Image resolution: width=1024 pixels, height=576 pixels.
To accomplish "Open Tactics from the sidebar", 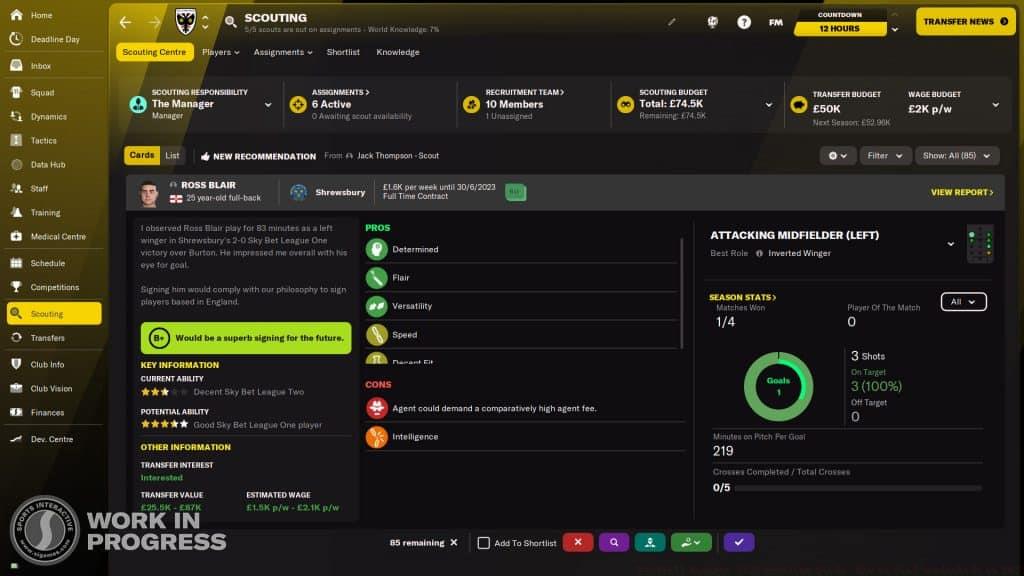I will (x=44, y=141).
